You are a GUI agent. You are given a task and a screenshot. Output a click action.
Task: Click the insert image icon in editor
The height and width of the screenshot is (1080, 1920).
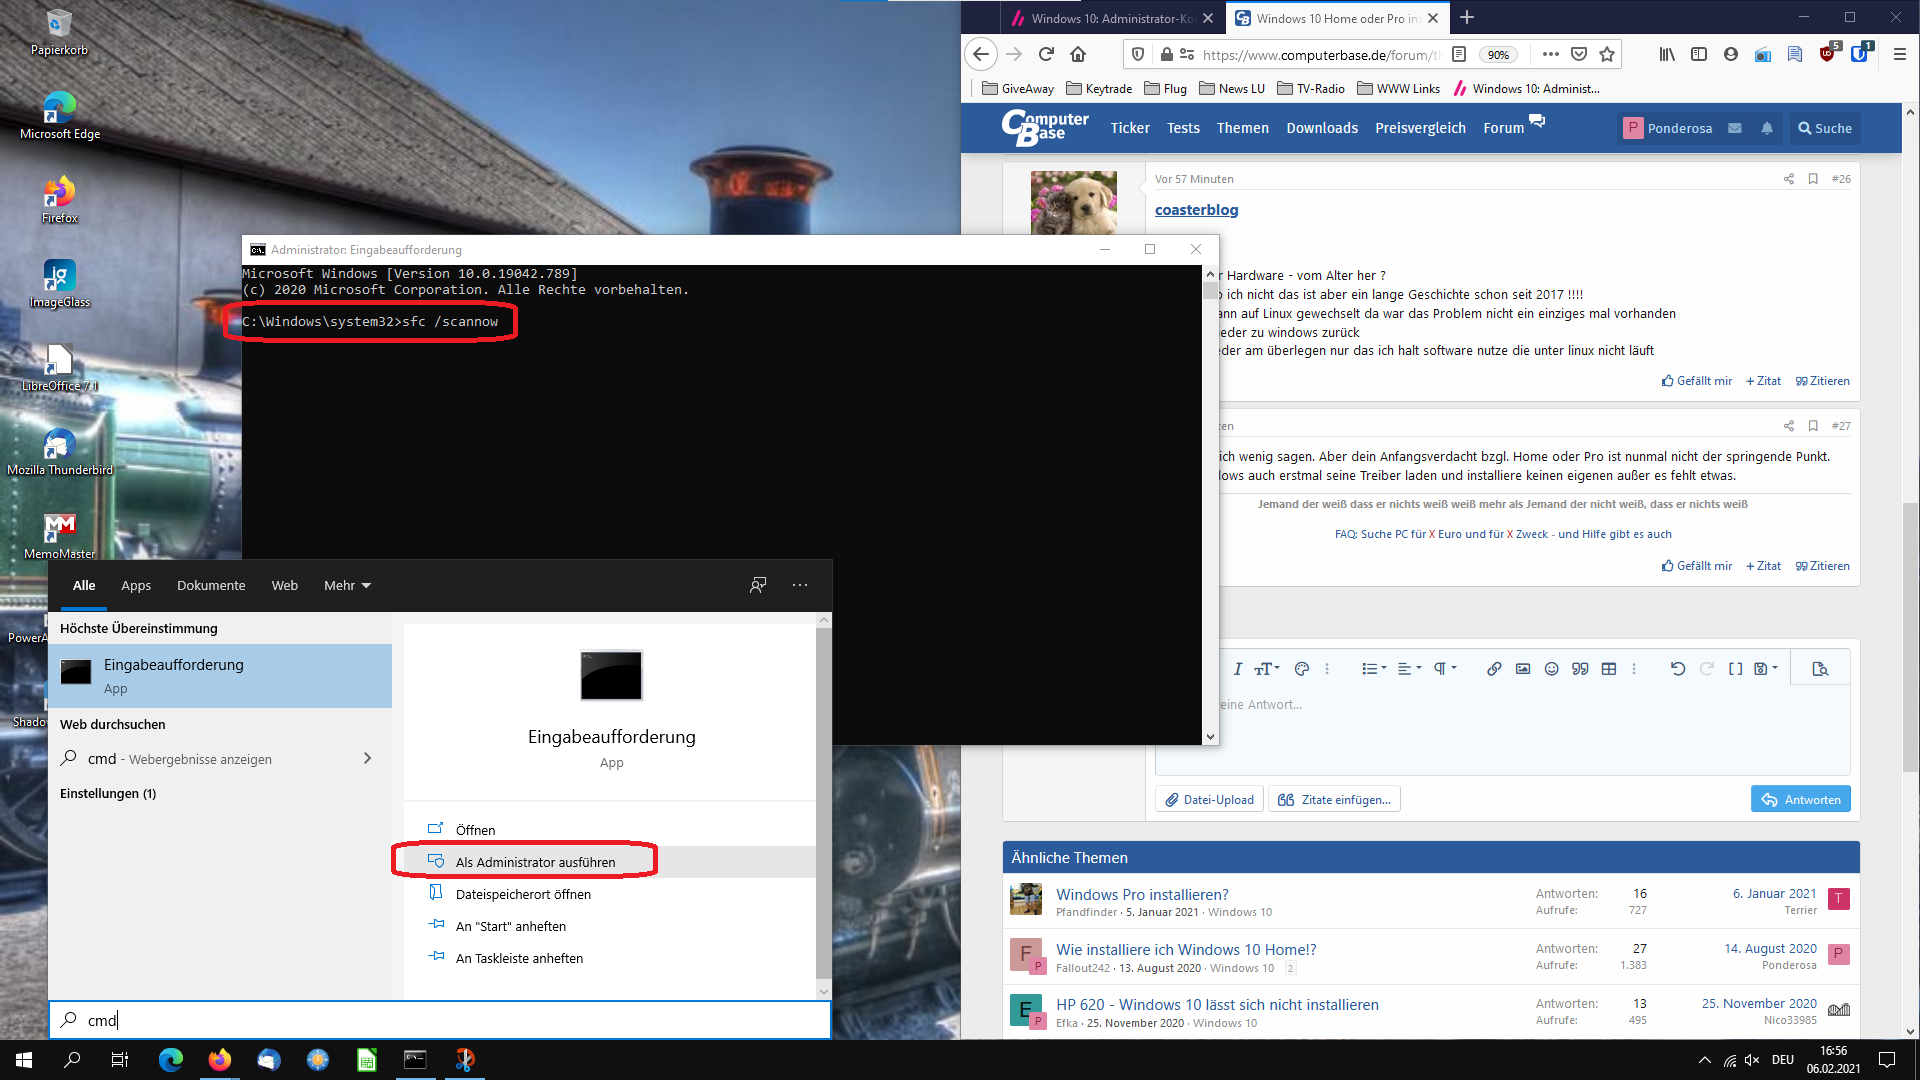pos(1523,669)
